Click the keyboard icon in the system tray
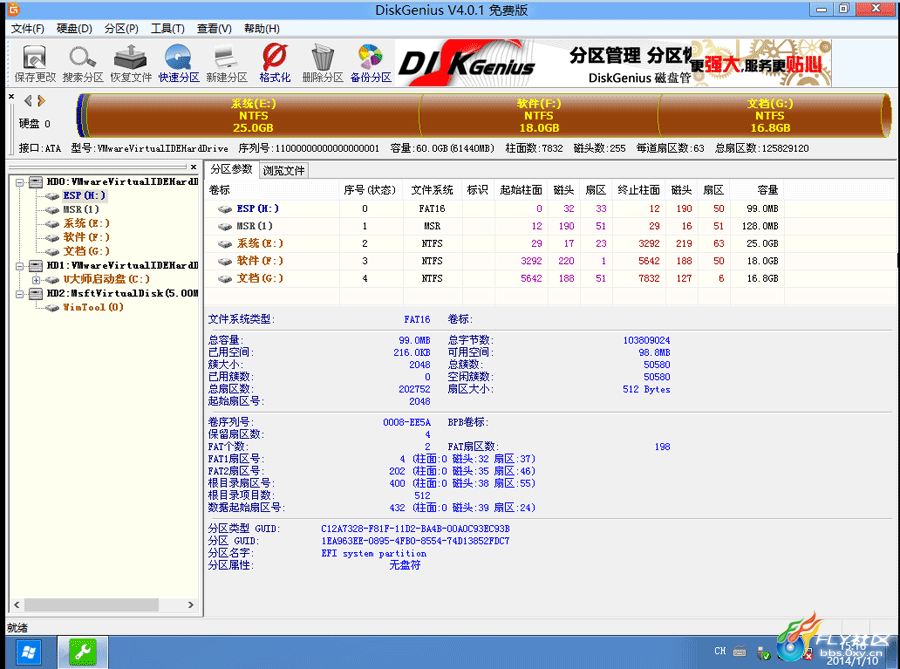This screenshot has width=900, height=669. (x=740, y=651)
